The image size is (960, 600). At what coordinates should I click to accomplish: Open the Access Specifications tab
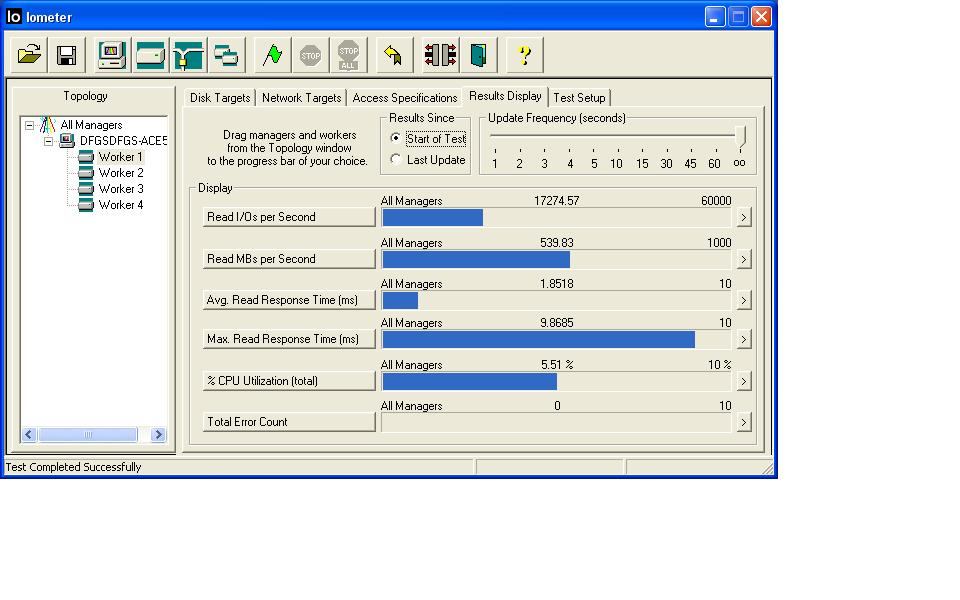point(405,98)
